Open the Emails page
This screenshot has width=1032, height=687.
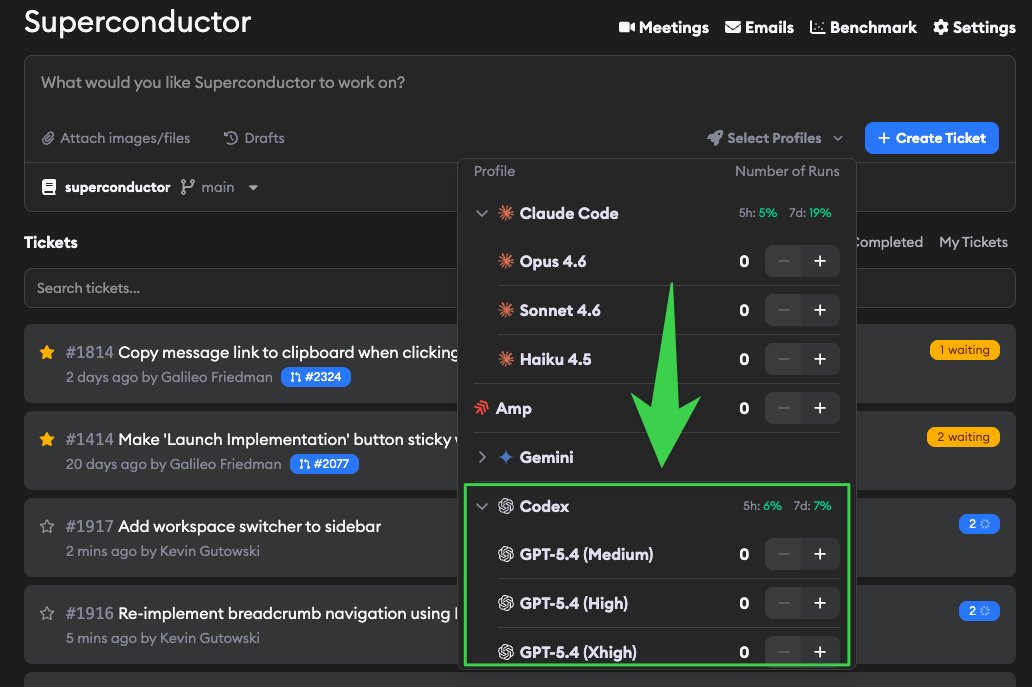(759, 28)
